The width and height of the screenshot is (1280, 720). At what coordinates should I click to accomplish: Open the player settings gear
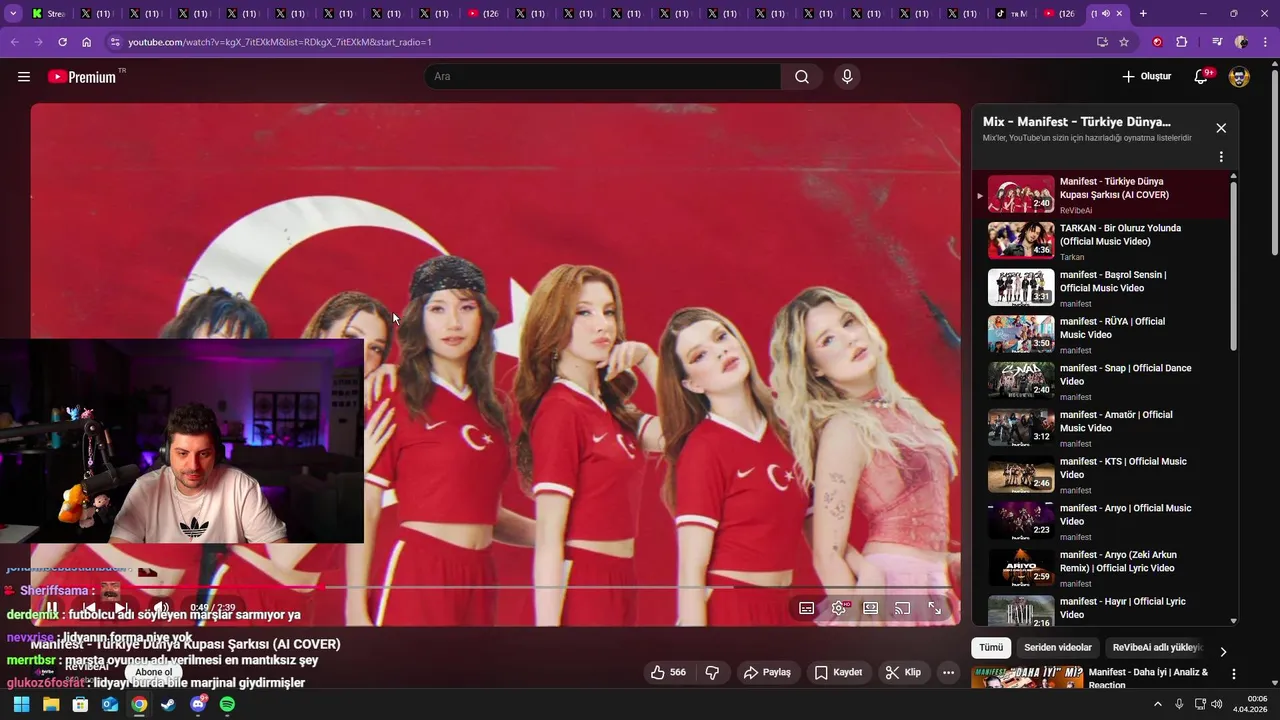point(839,608)
